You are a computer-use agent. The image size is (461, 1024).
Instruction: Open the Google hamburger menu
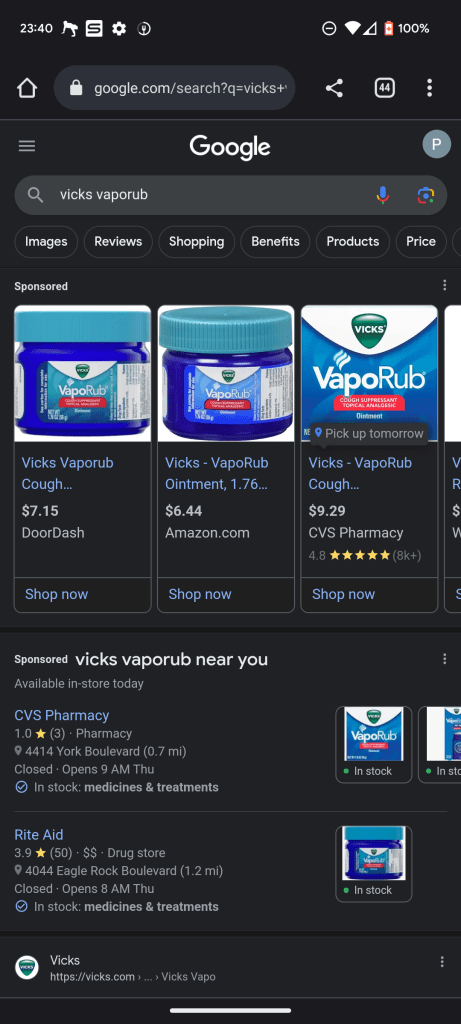[x=27, y=146]
